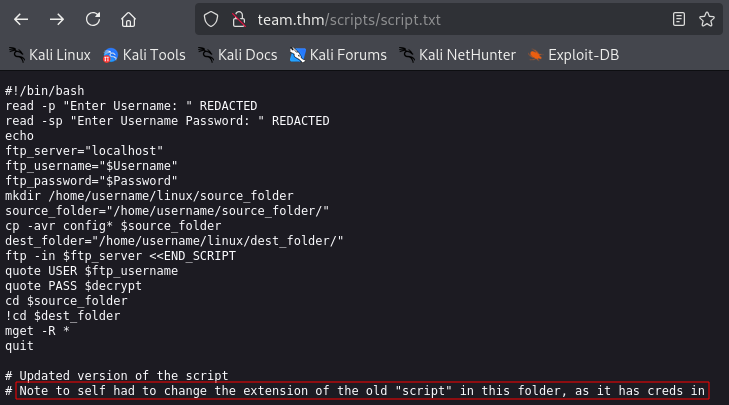Open the Exploit-DB bookmark
This screenshot has height=405, width=729.
tap(574, 55)
